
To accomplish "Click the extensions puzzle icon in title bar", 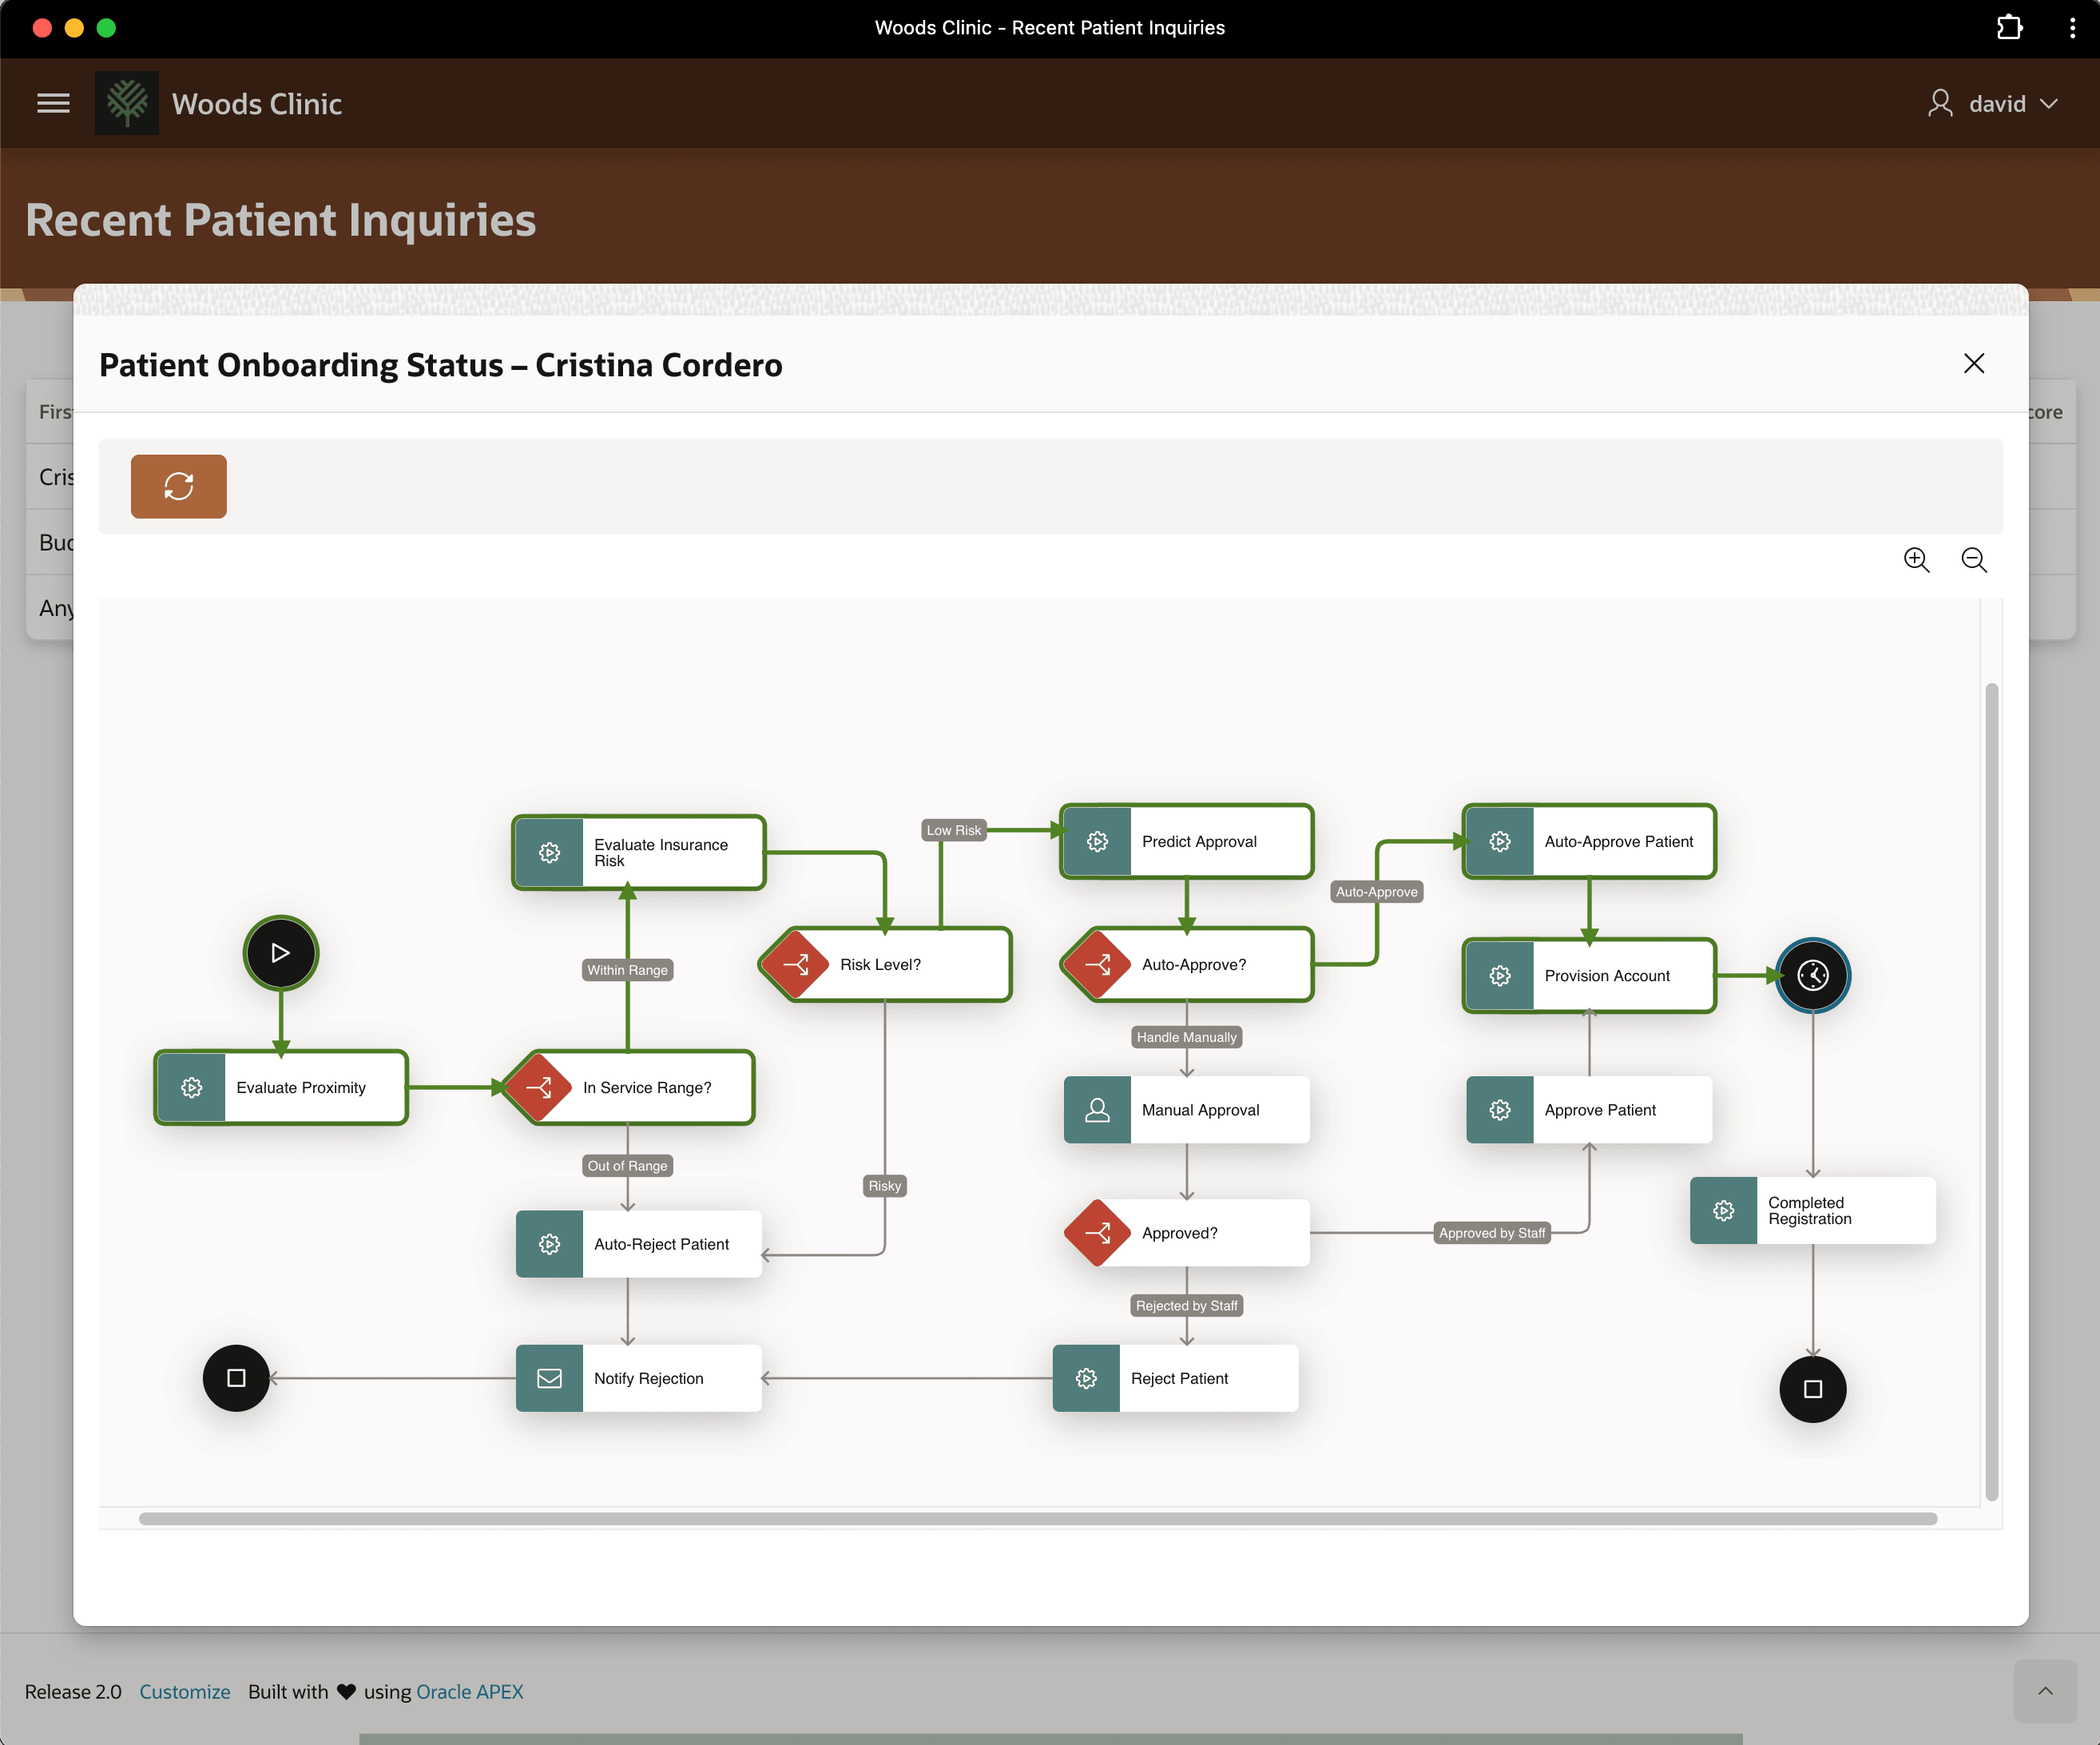I will [x=2009, y=27].
